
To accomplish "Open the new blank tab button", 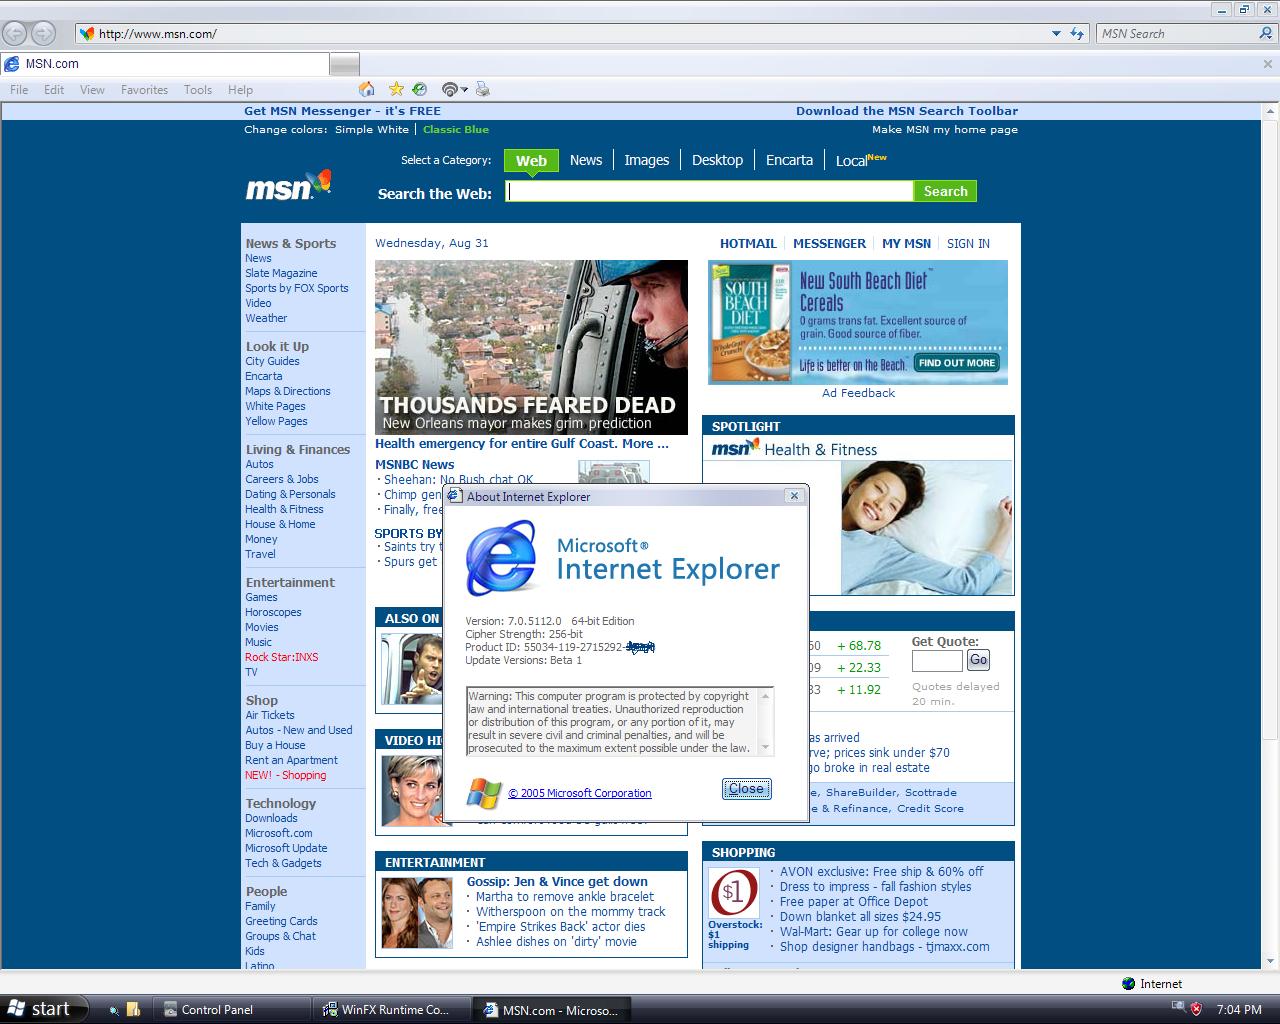I will [344, 64].
